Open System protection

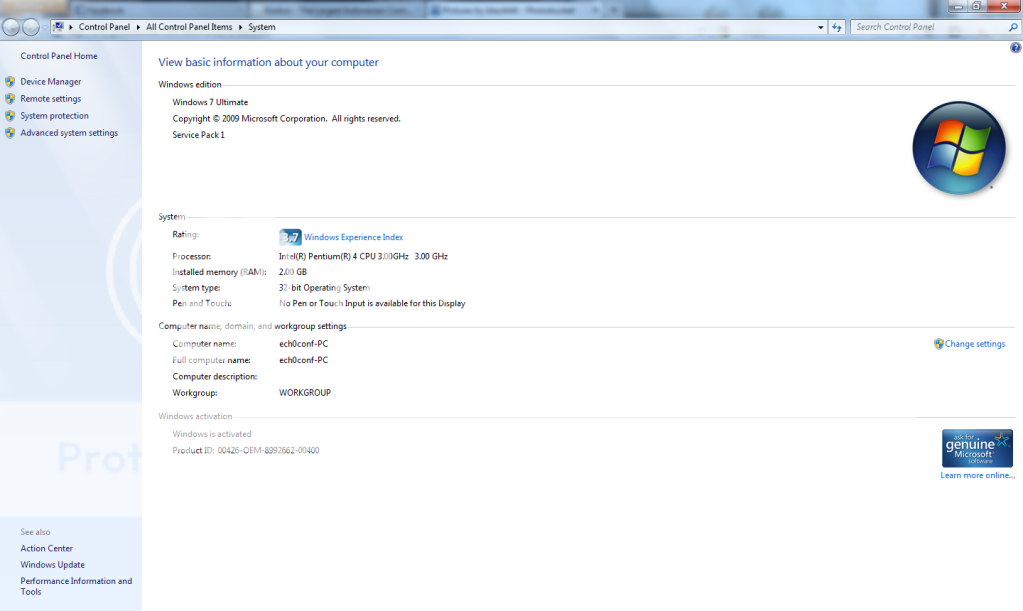pyautogui.click(x=54, y=115)
